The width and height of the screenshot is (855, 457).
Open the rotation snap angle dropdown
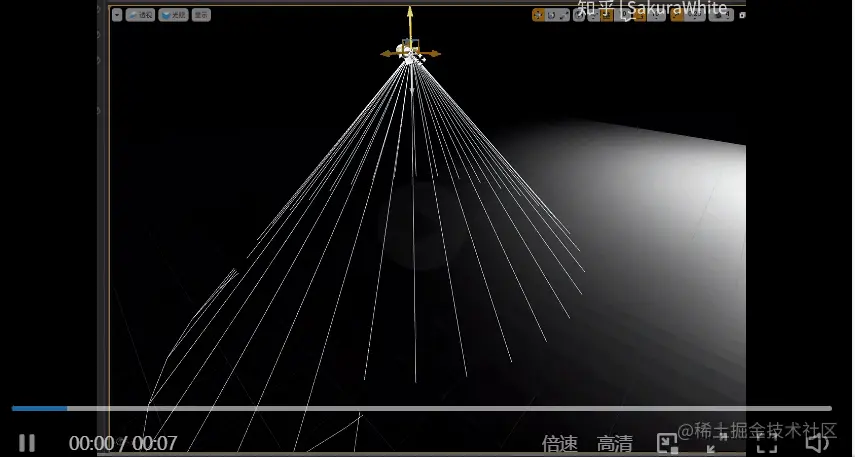(656, 15)
